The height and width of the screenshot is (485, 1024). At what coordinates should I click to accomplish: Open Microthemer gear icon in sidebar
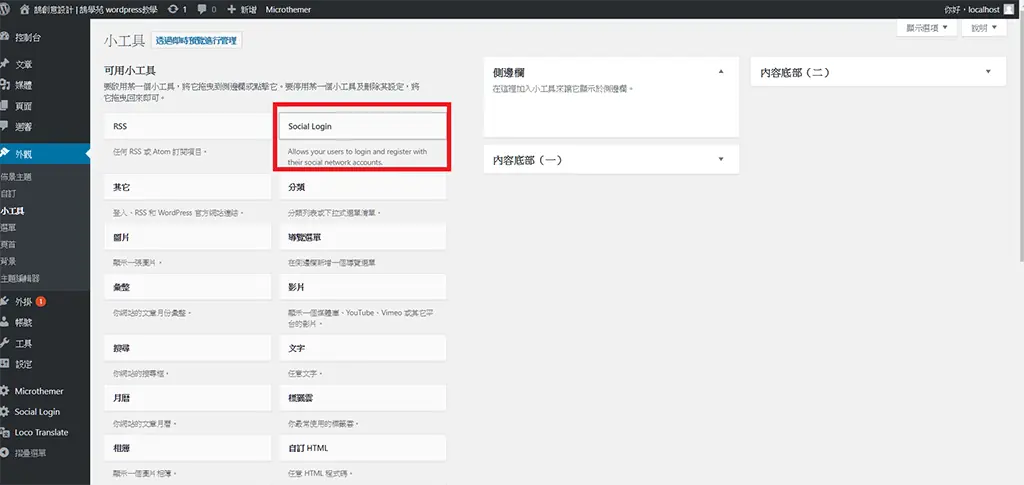pos(5,391)
